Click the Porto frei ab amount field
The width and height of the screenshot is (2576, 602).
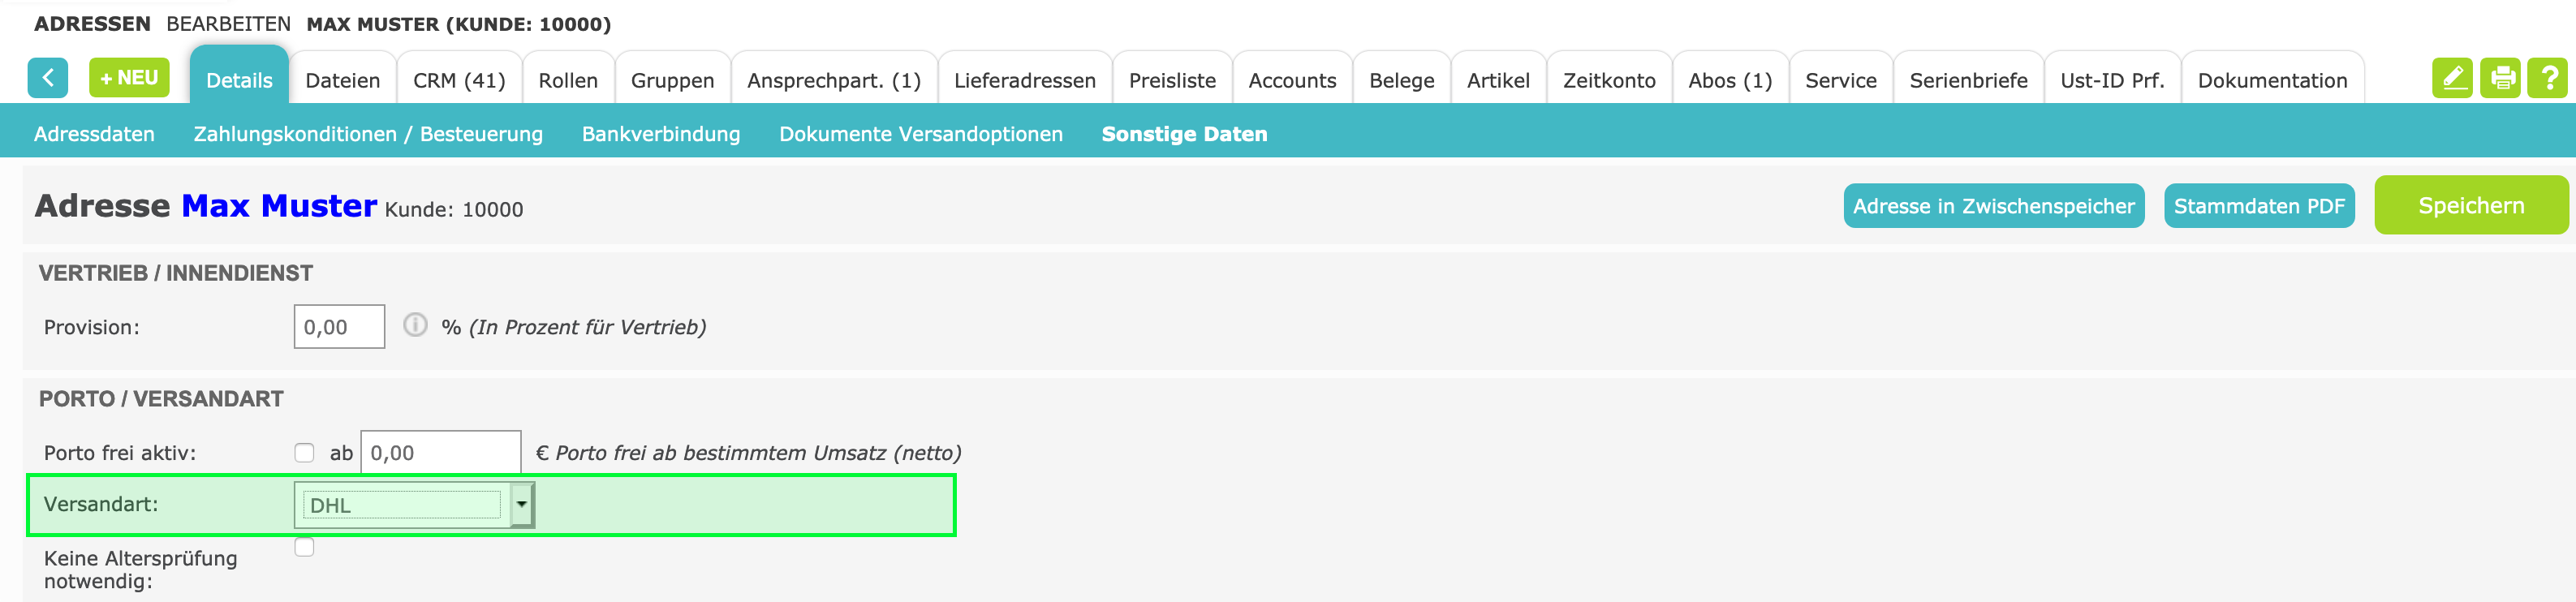click(x=440, y=453)
